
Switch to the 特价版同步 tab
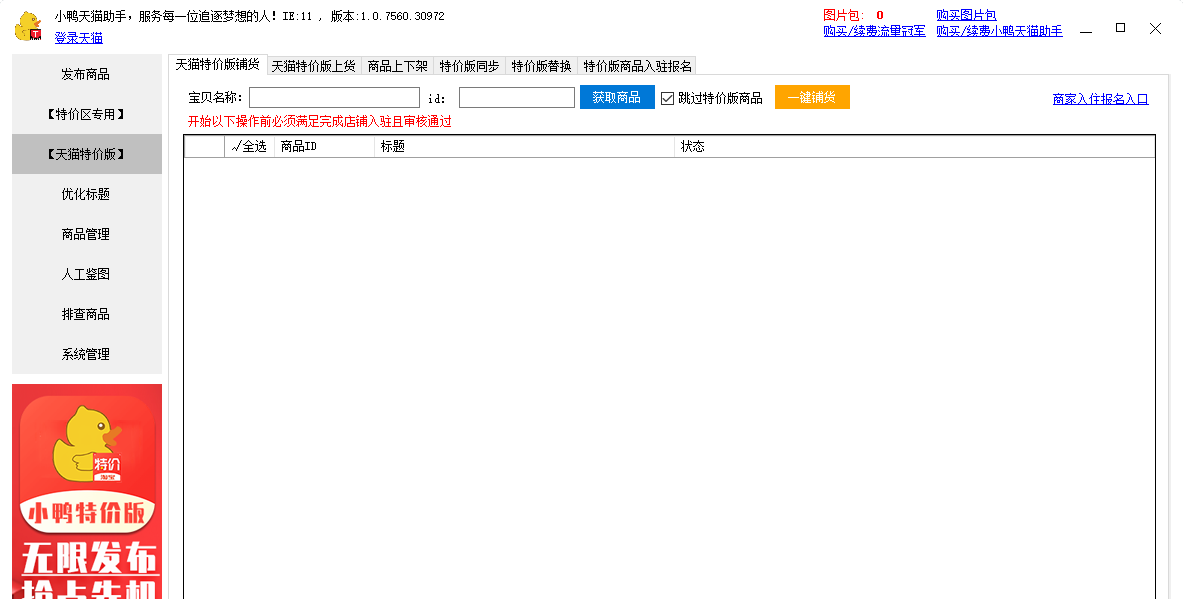pyautogui.click(x=469, y=66)
